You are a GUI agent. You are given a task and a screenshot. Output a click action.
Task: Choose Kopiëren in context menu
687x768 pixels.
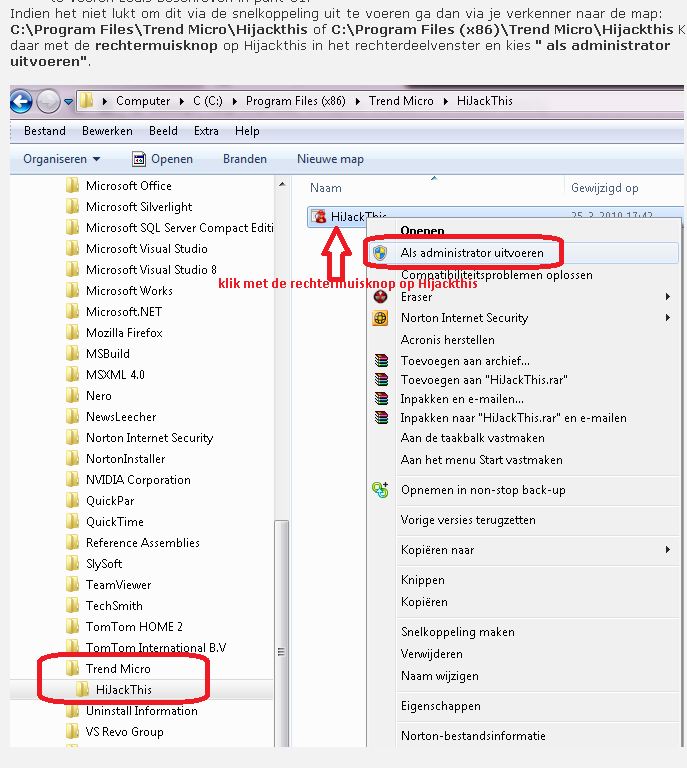[x=424, y=602]
